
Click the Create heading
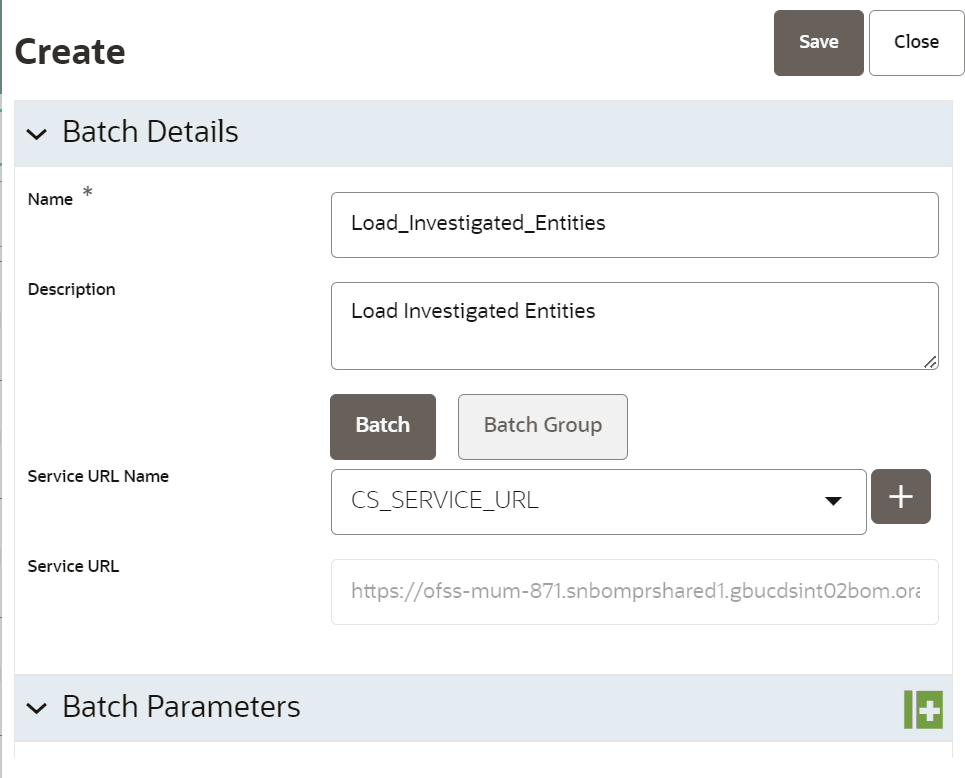tap(70, 51)
